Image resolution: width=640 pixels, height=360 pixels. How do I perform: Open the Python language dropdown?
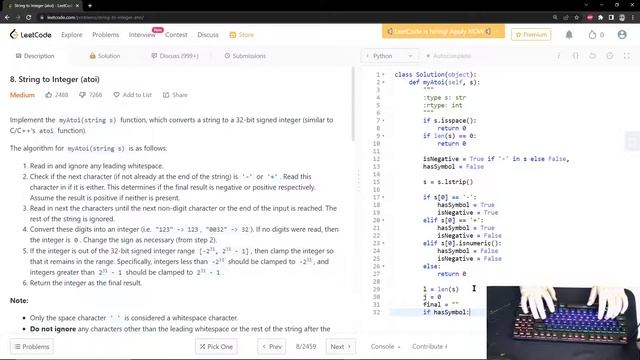pos(389,56)
